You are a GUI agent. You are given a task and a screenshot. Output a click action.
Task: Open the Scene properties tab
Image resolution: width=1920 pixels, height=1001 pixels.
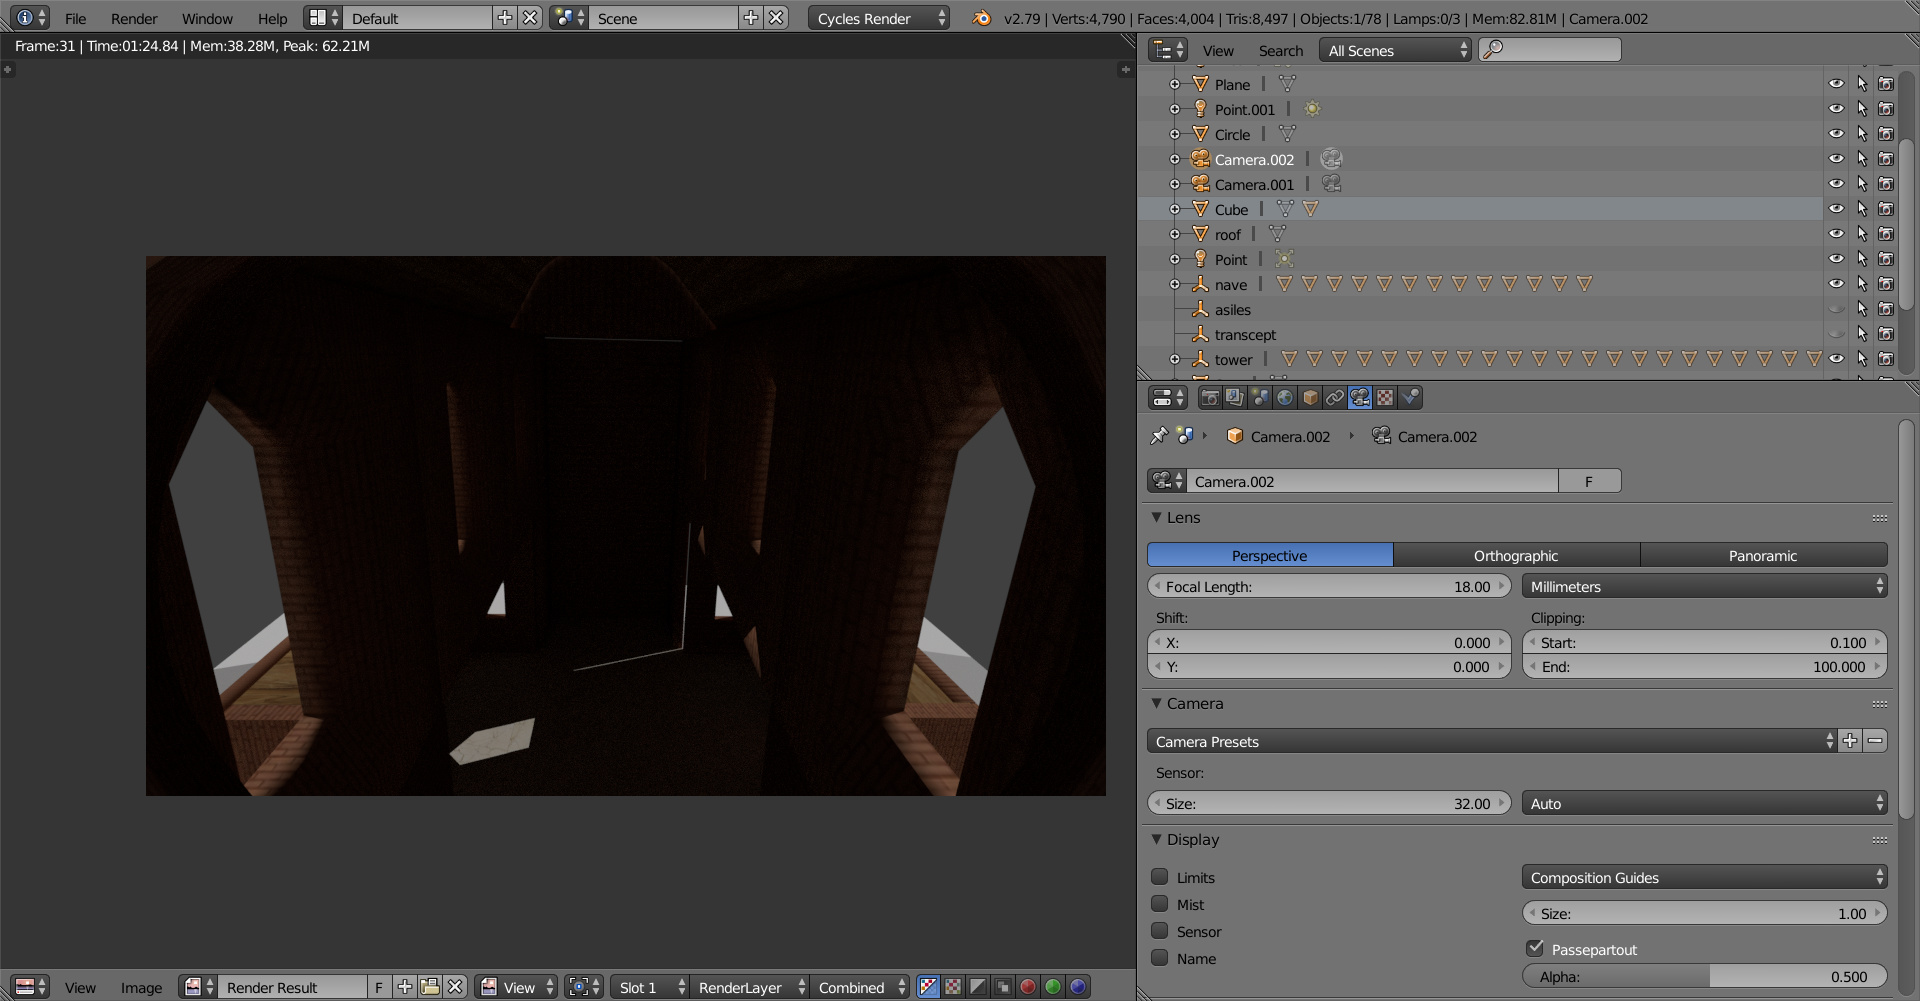pos(1260,398)
